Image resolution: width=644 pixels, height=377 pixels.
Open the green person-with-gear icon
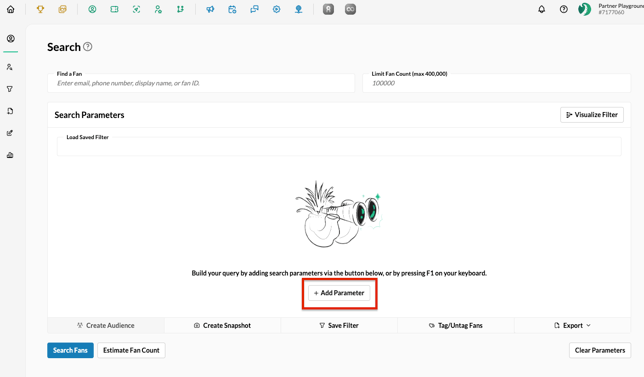158,9
